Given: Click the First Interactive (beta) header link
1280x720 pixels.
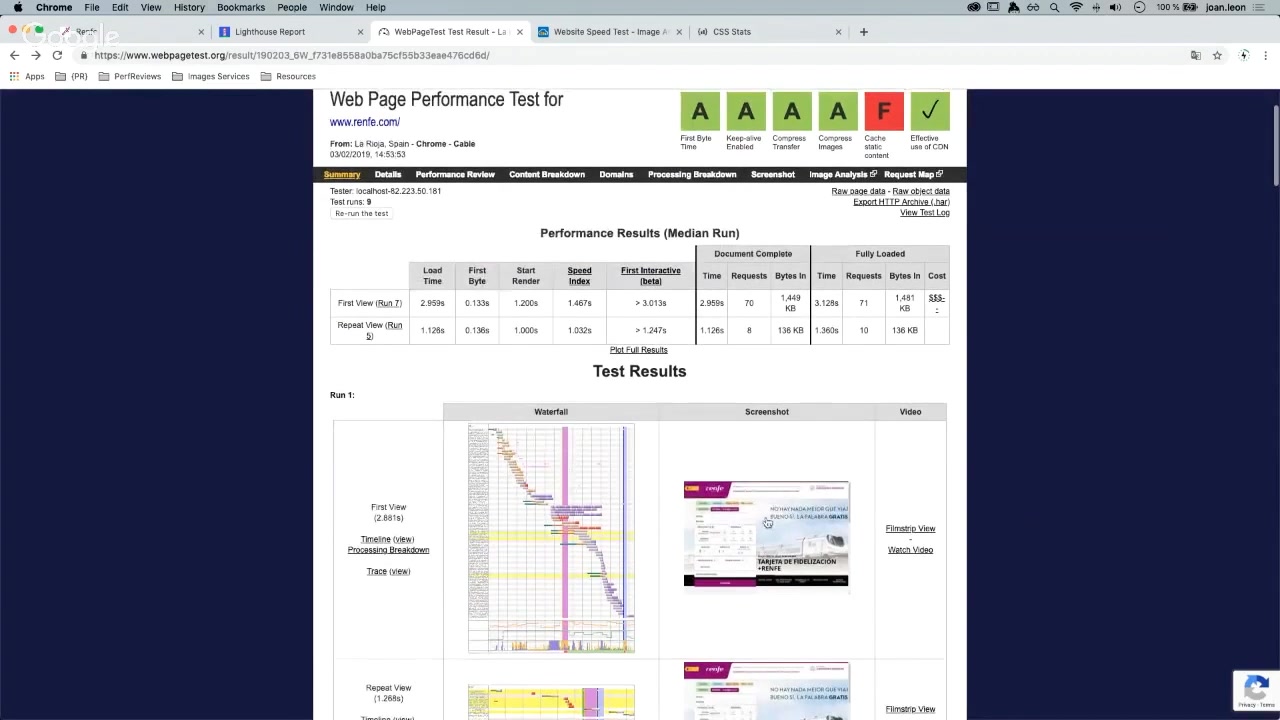Looking at the screenshot, I should tap(650, 275).
